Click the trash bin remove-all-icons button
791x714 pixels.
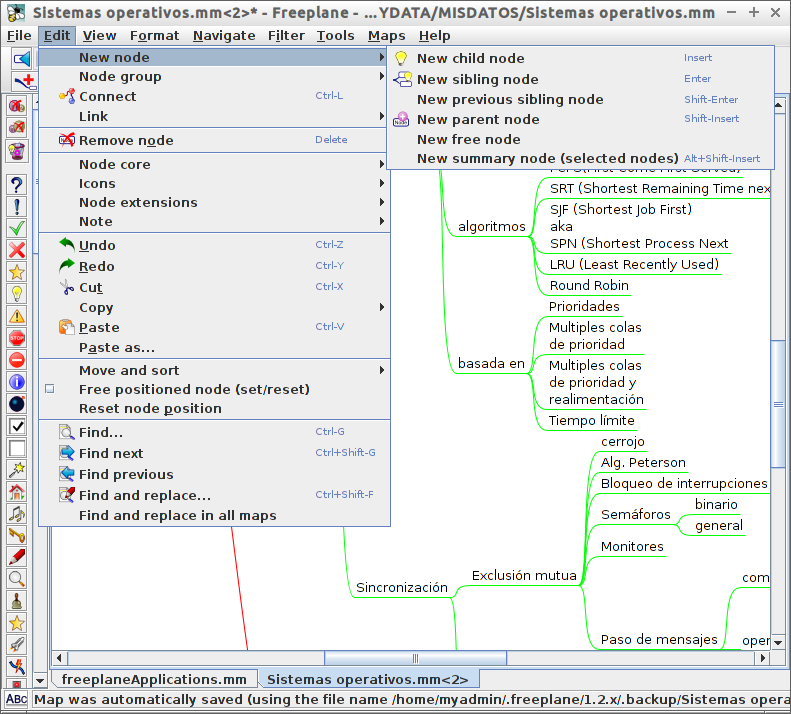[x=17, y=150]
